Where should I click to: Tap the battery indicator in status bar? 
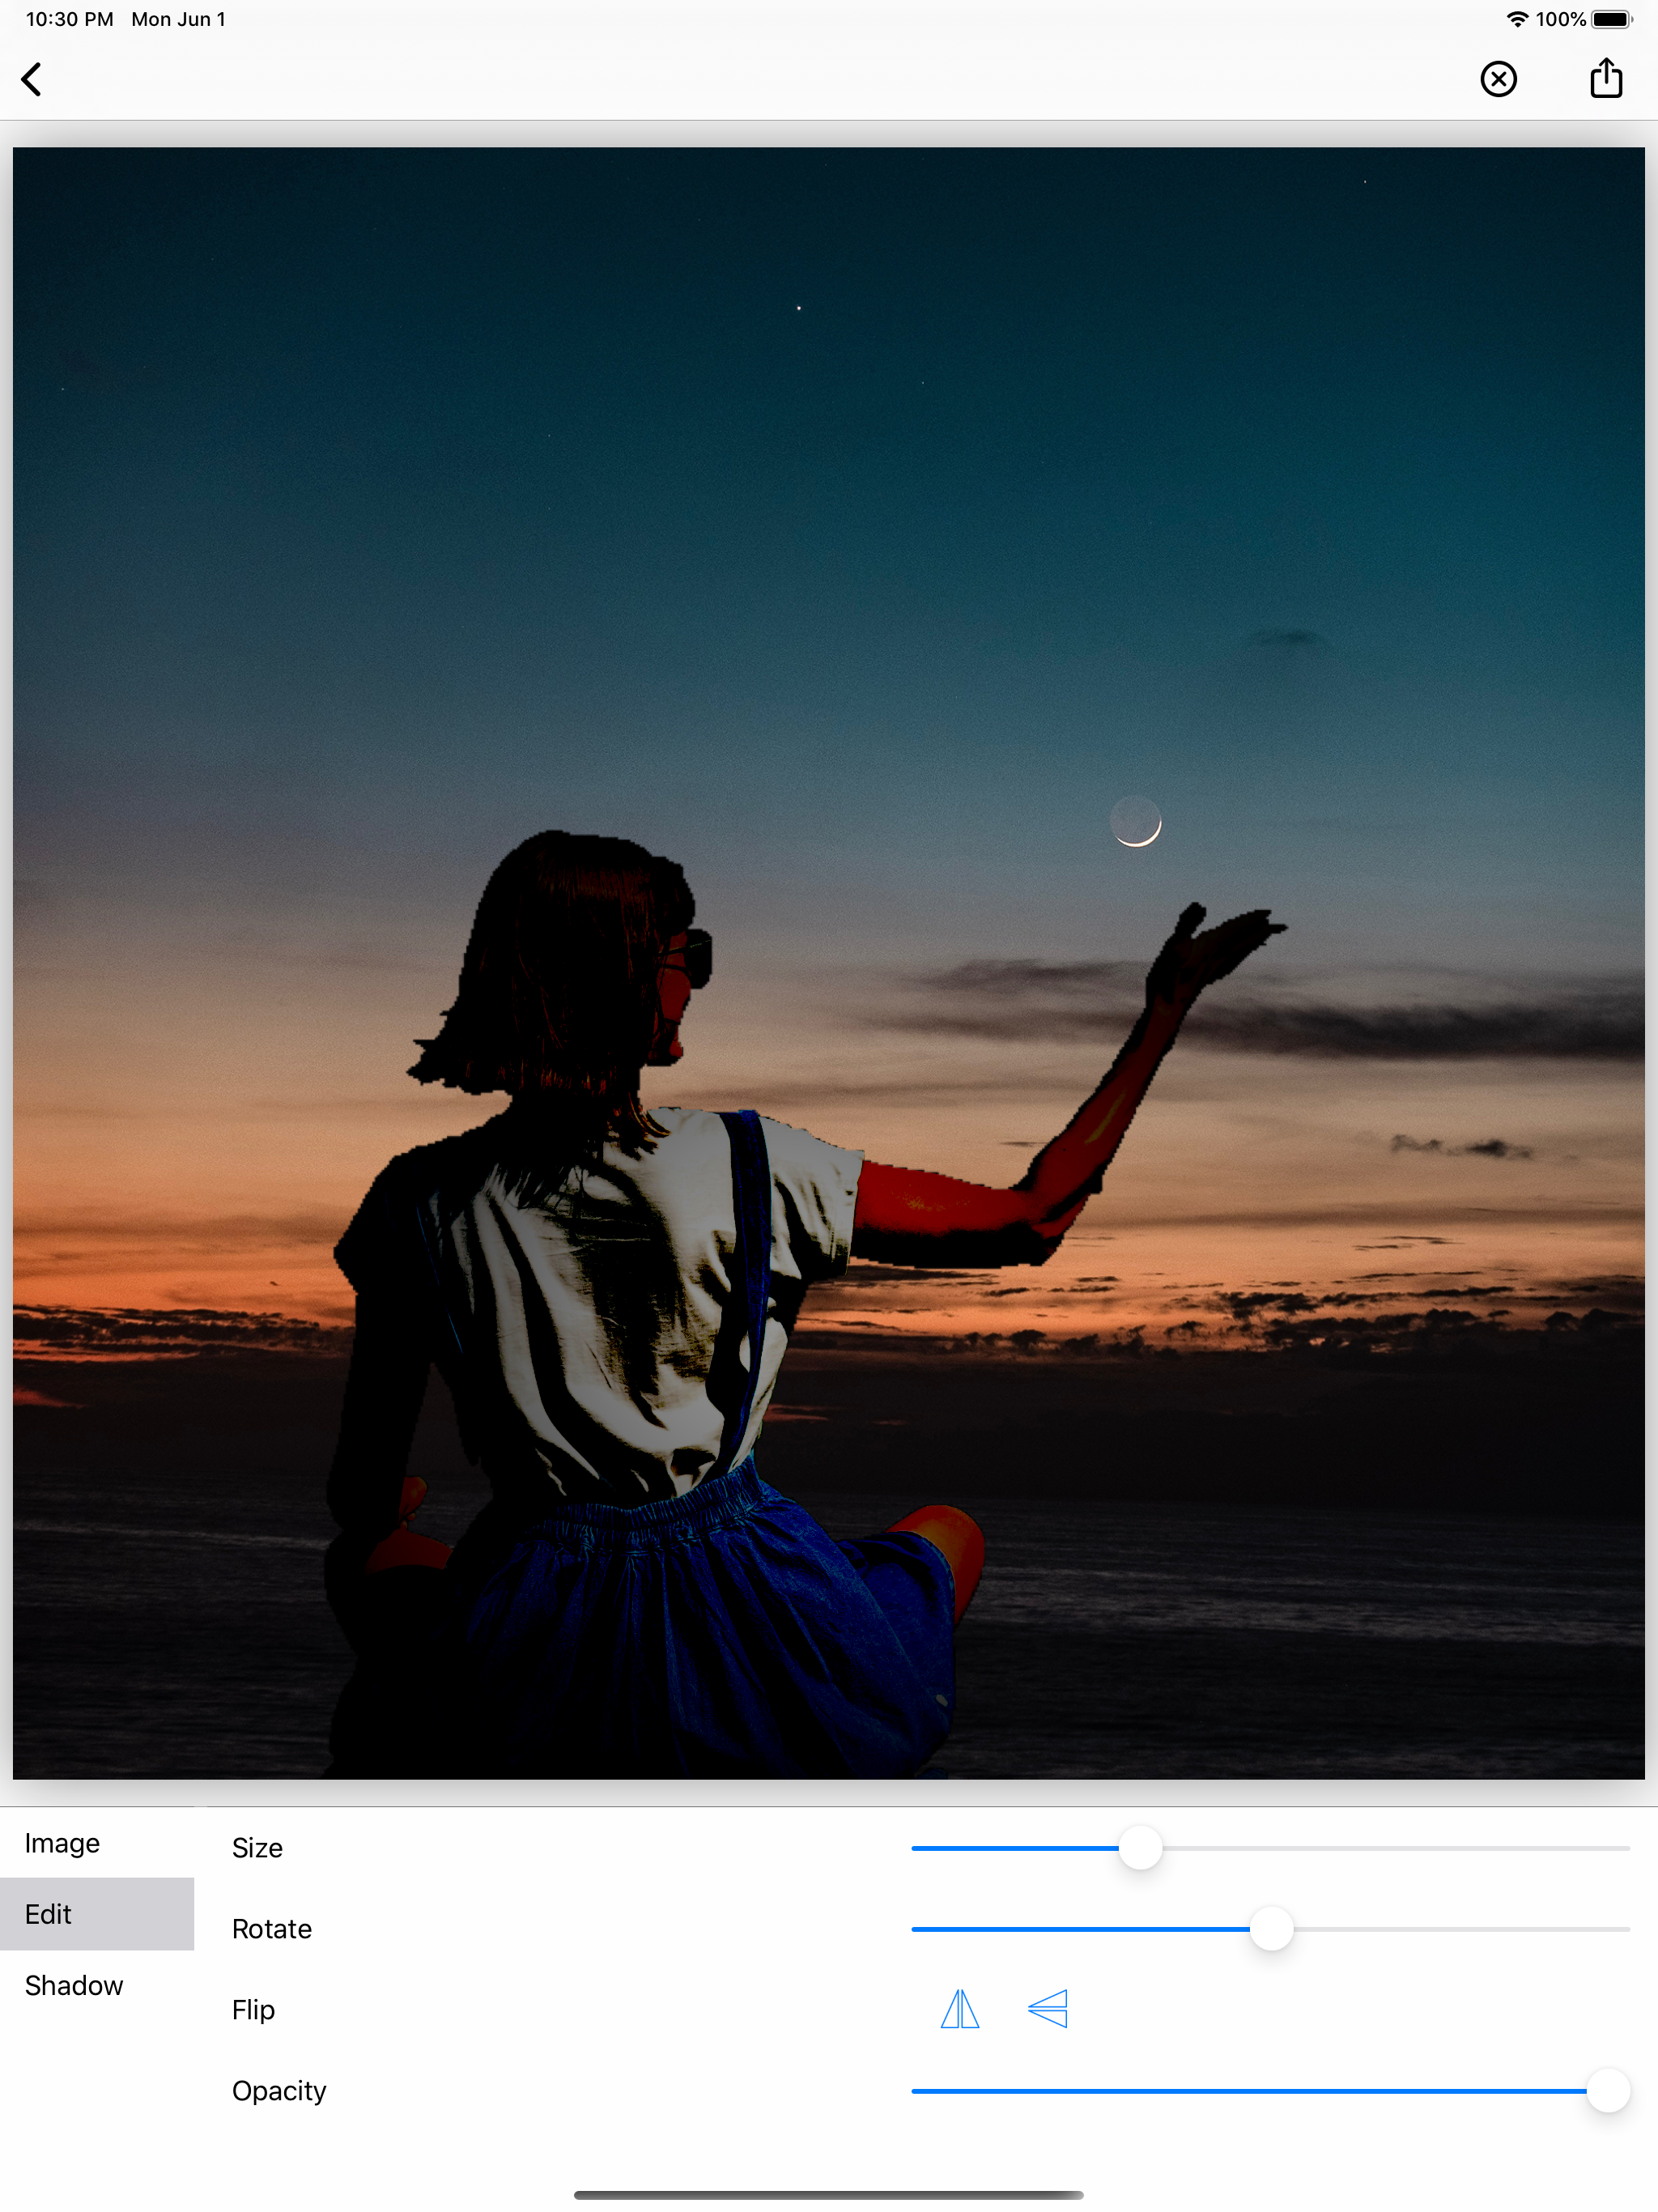(1611, 19)
